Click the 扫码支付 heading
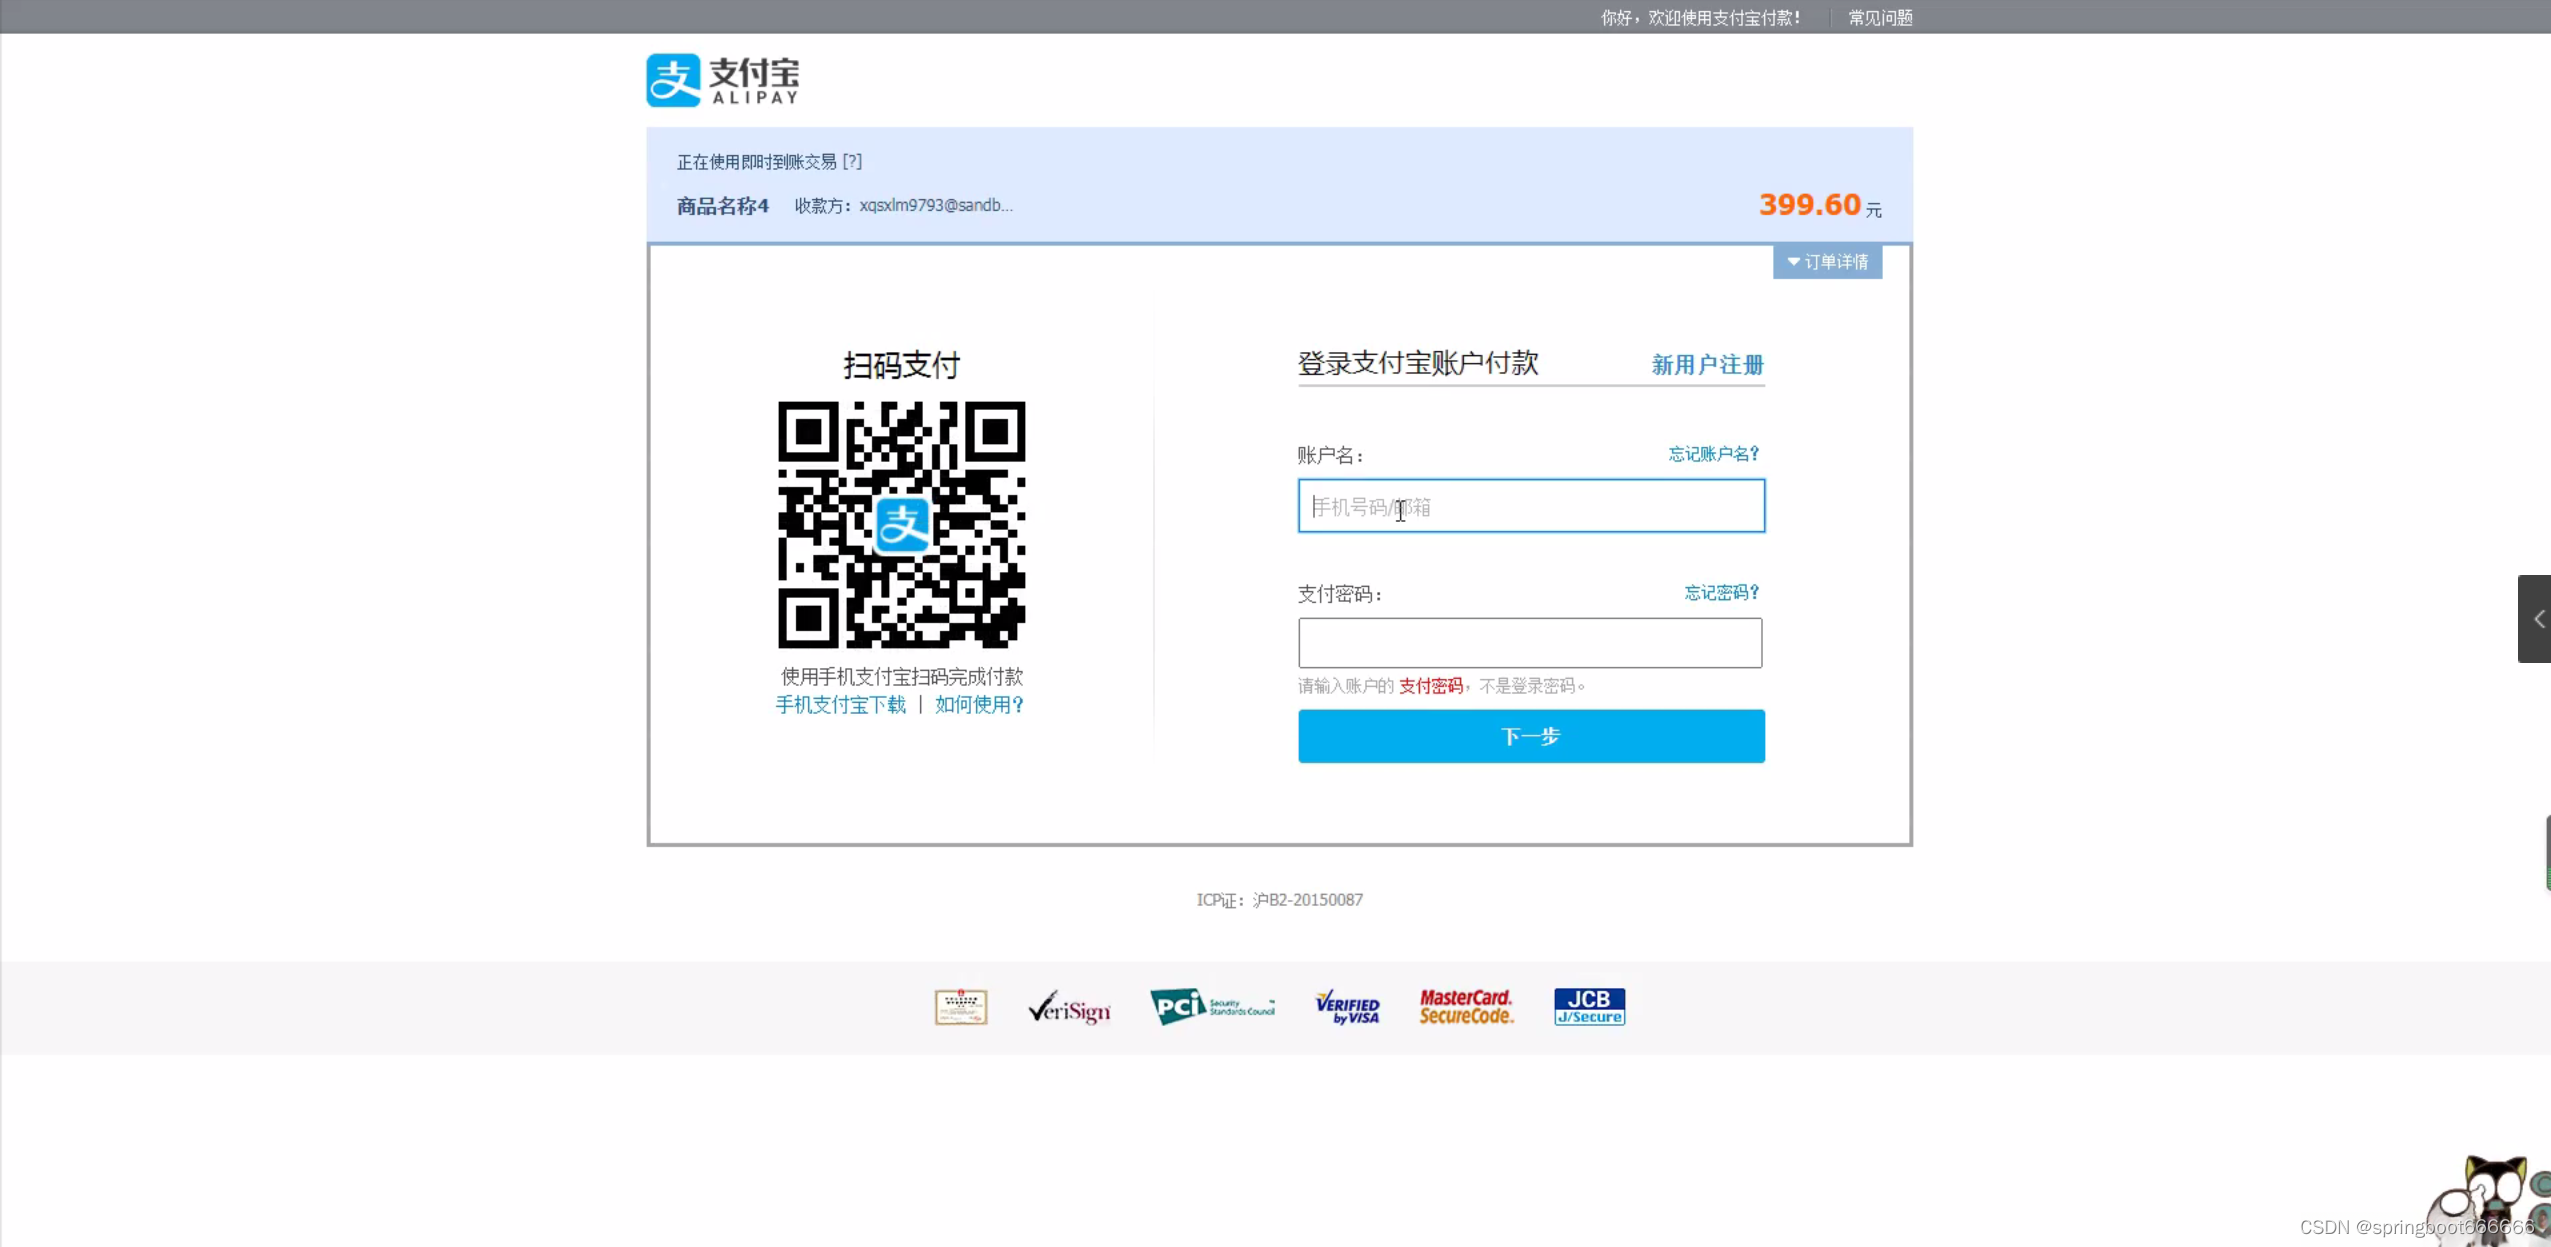2551x1247 pixels. tap(902, 365)
